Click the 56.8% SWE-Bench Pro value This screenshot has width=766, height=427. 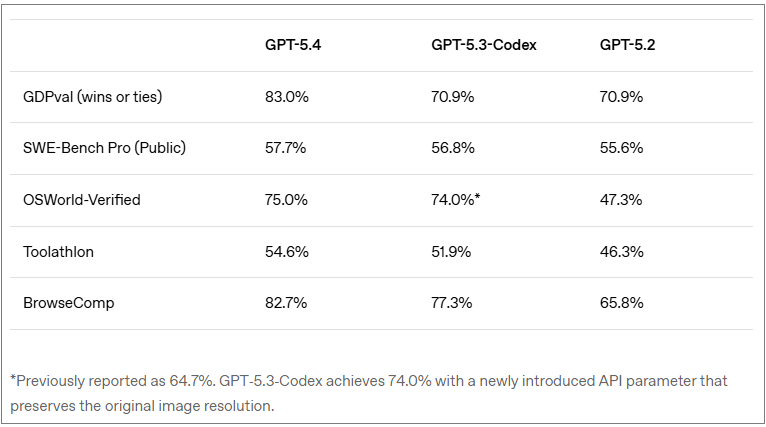pyautogui.click(x=453, y=148)
